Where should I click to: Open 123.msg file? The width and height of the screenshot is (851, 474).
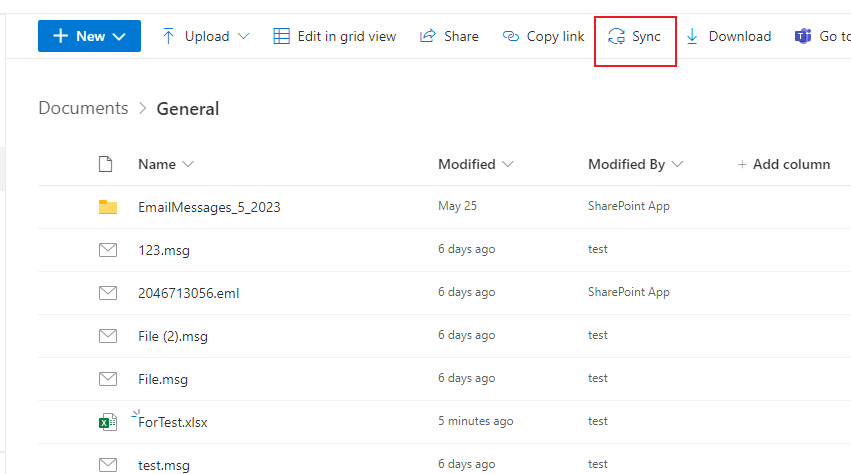[x=164, y=250]
